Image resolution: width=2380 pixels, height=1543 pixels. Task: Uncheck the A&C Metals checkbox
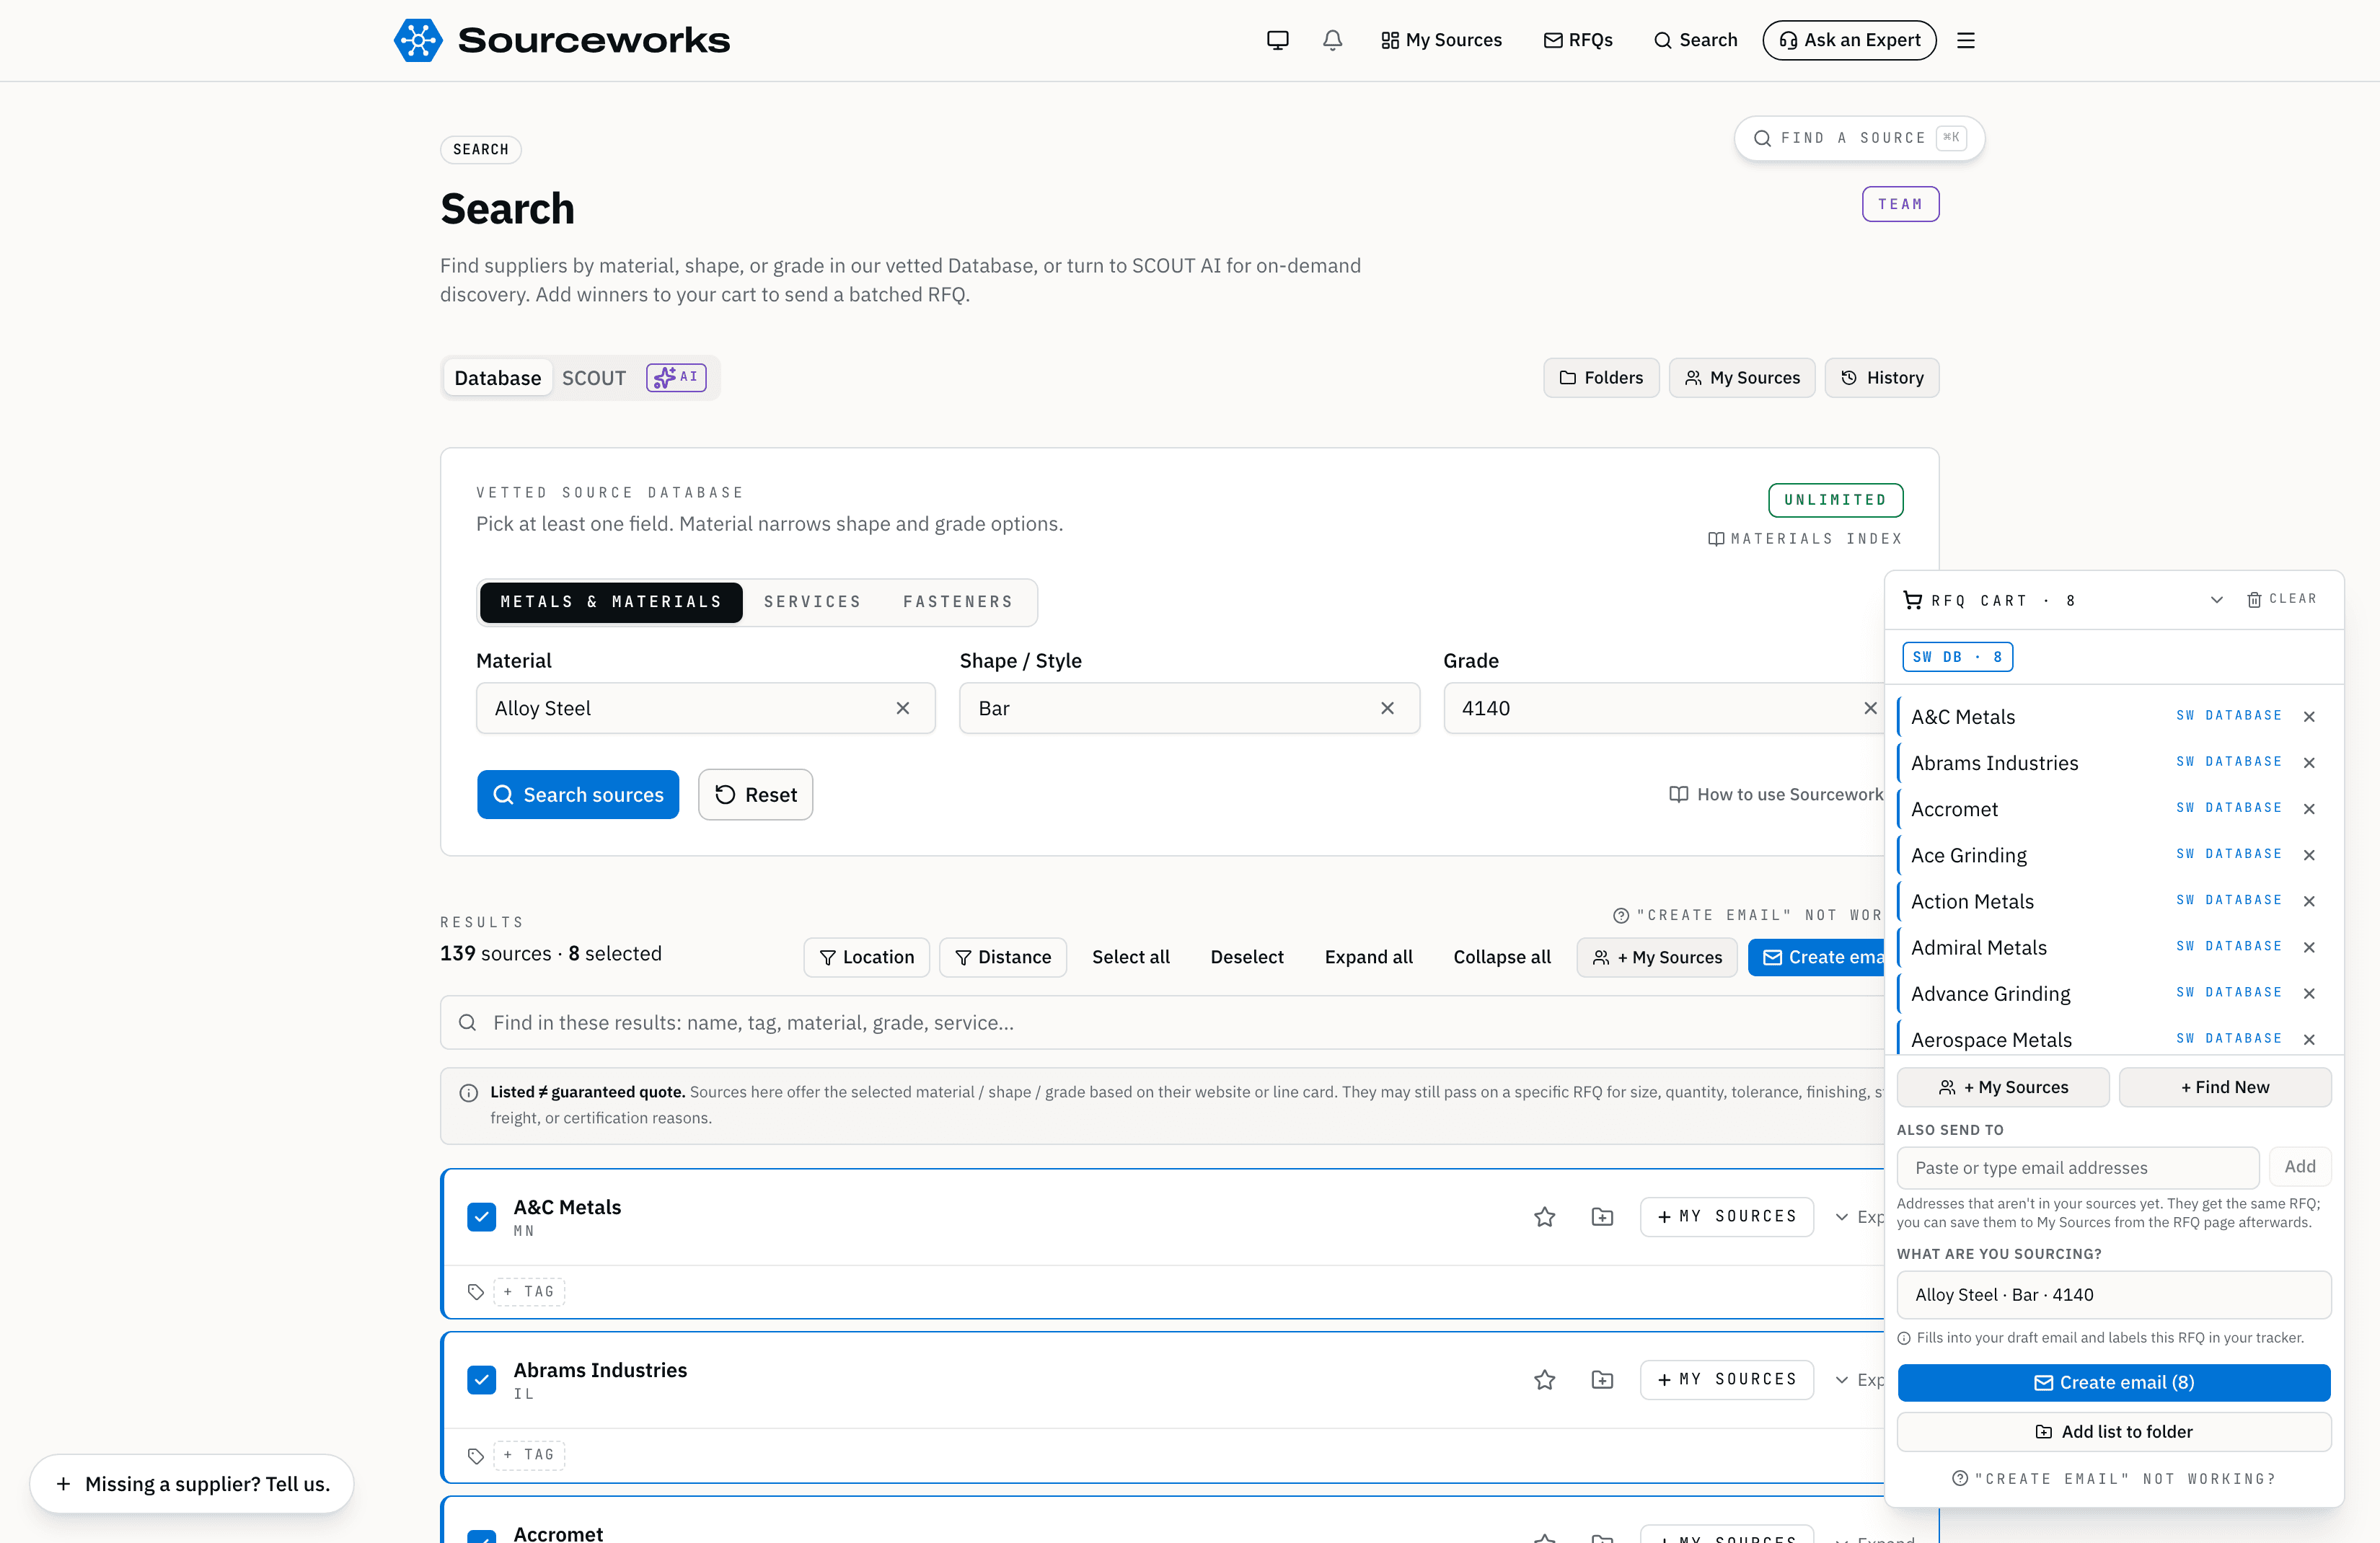tap(481, 1217)
